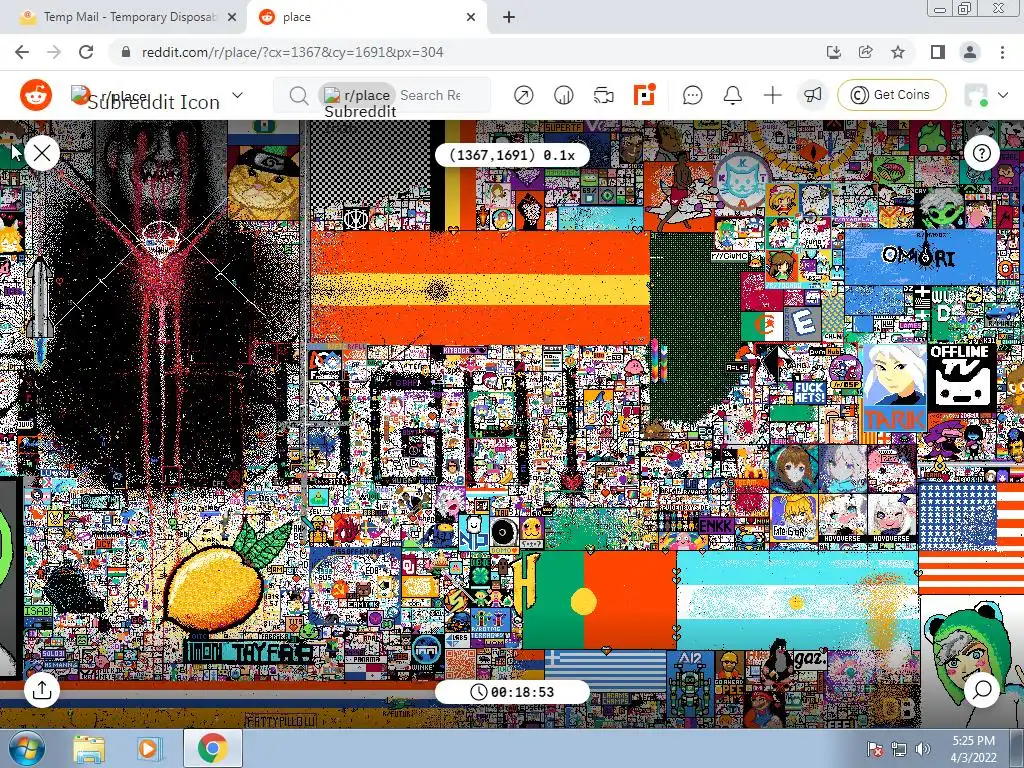Open the chat bubble icon

(692, 95)
